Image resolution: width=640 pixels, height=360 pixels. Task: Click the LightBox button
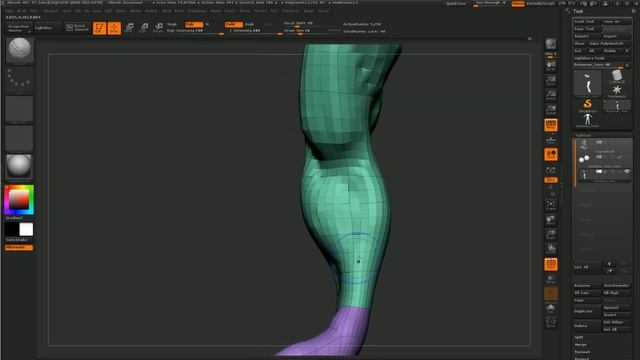point(47,28)
